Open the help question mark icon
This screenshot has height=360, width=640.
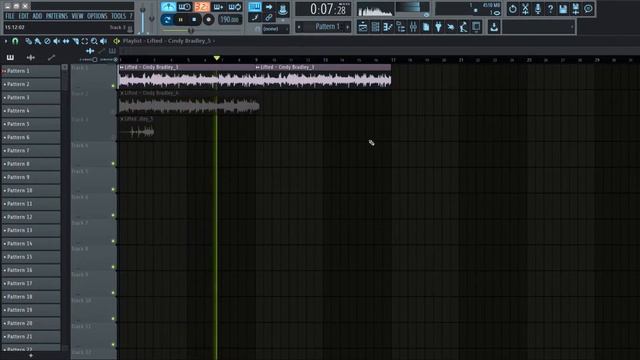[x=550, y=9]
